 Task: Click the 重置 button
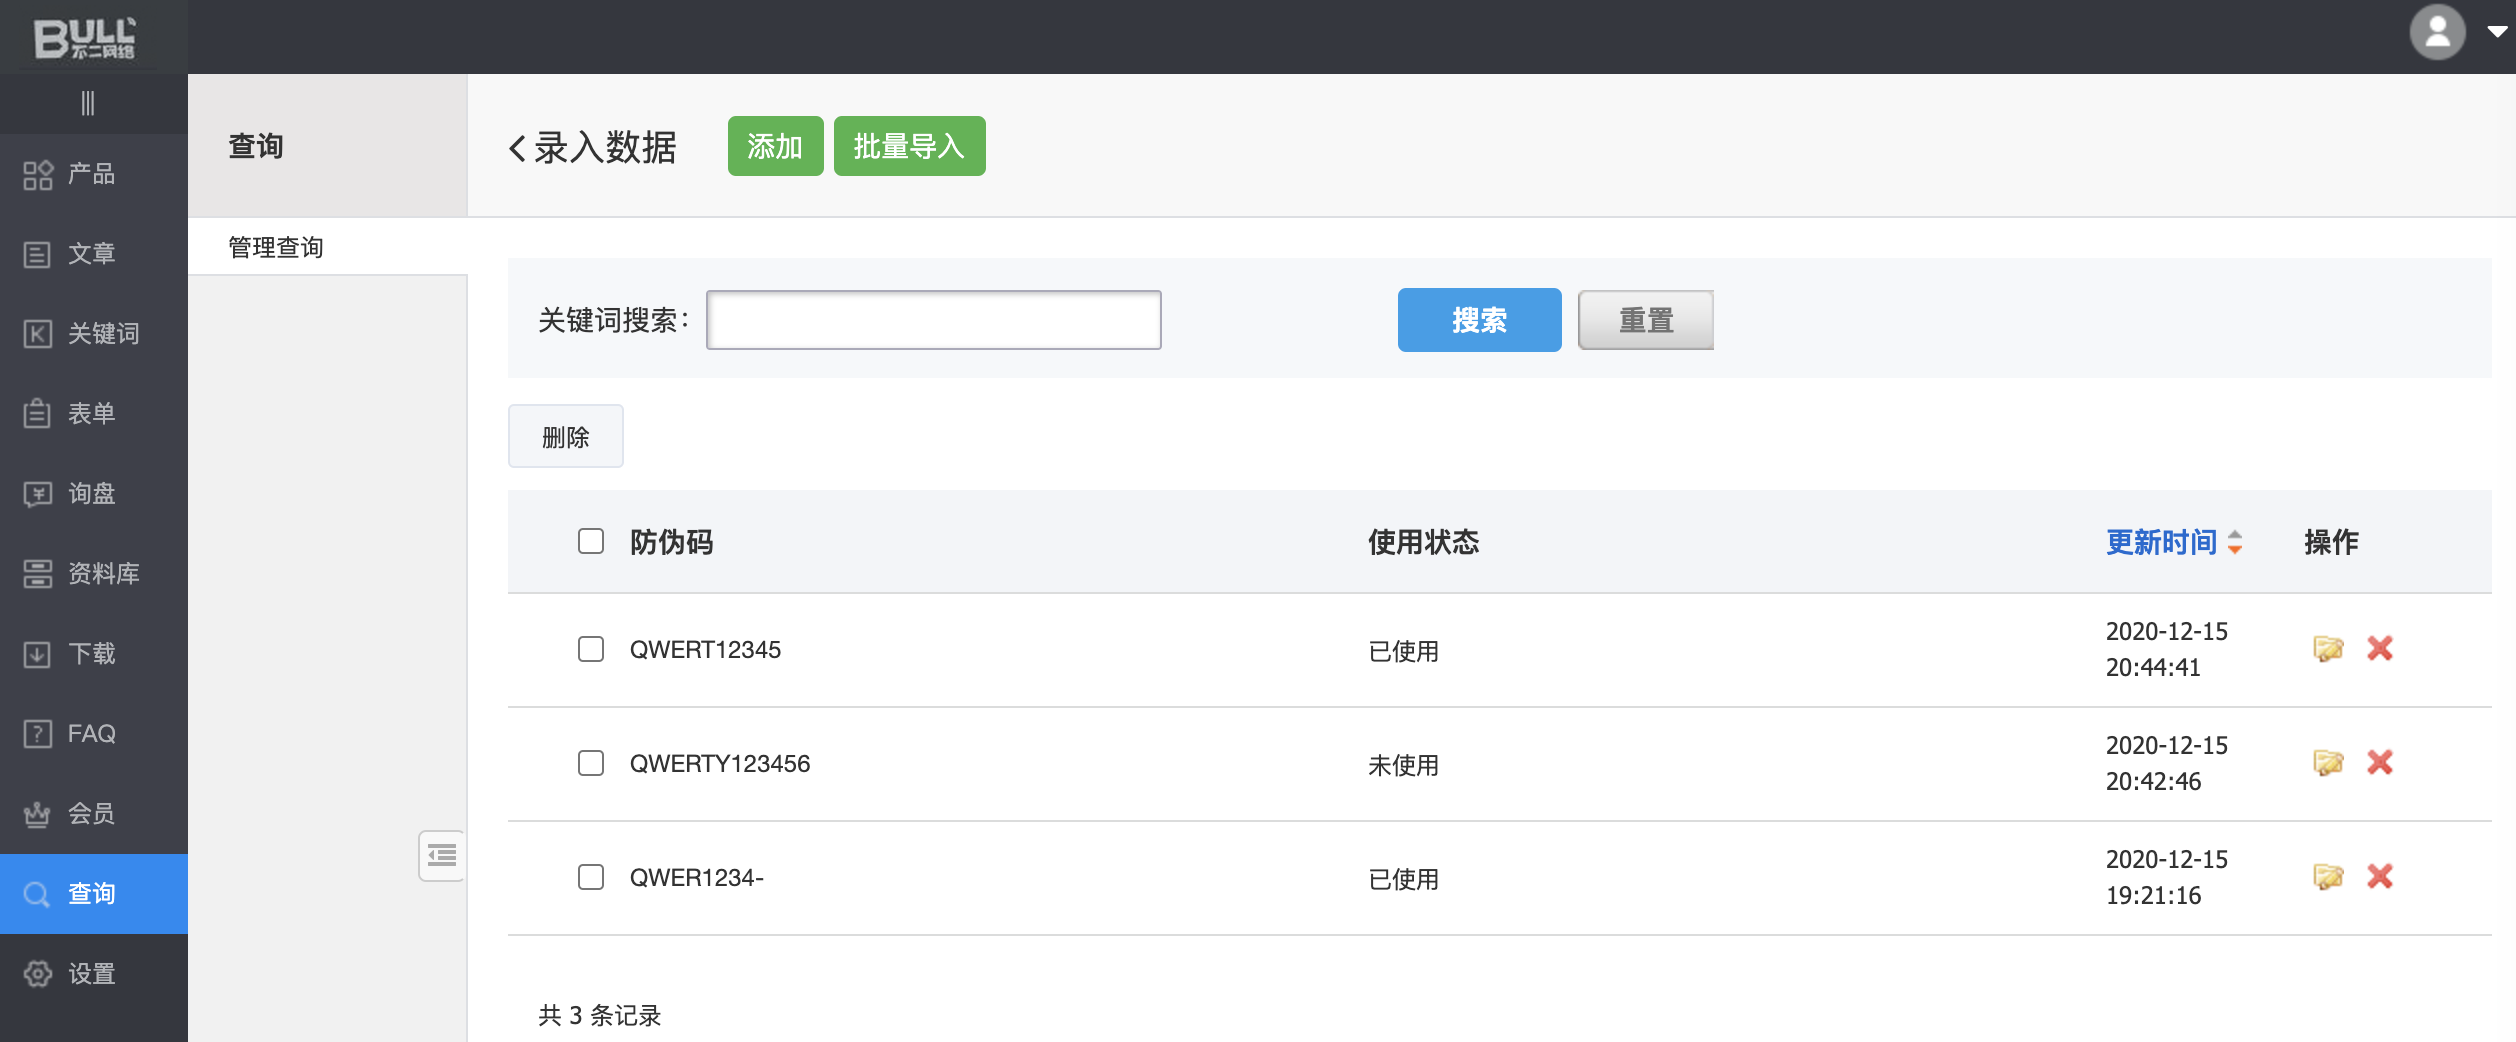tap(1645, 320)
